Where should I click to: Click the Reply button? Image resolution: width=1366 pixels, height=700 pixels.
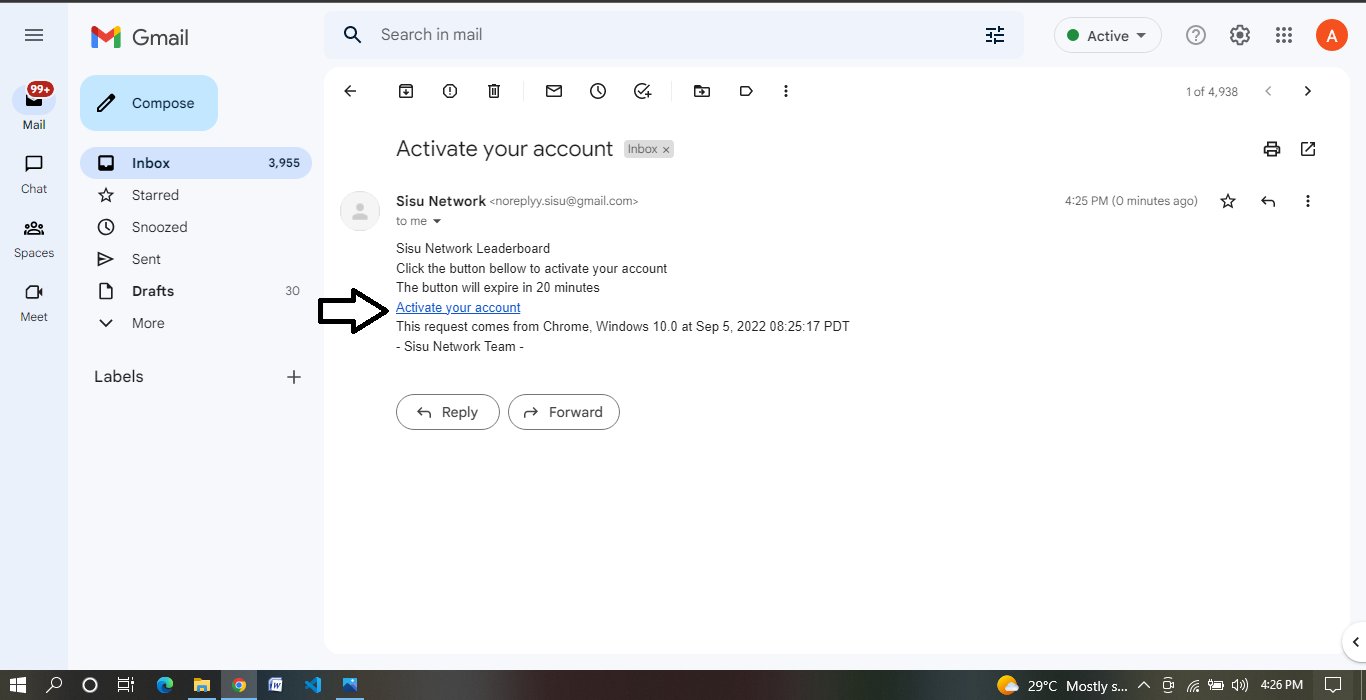tap(448, 412)
